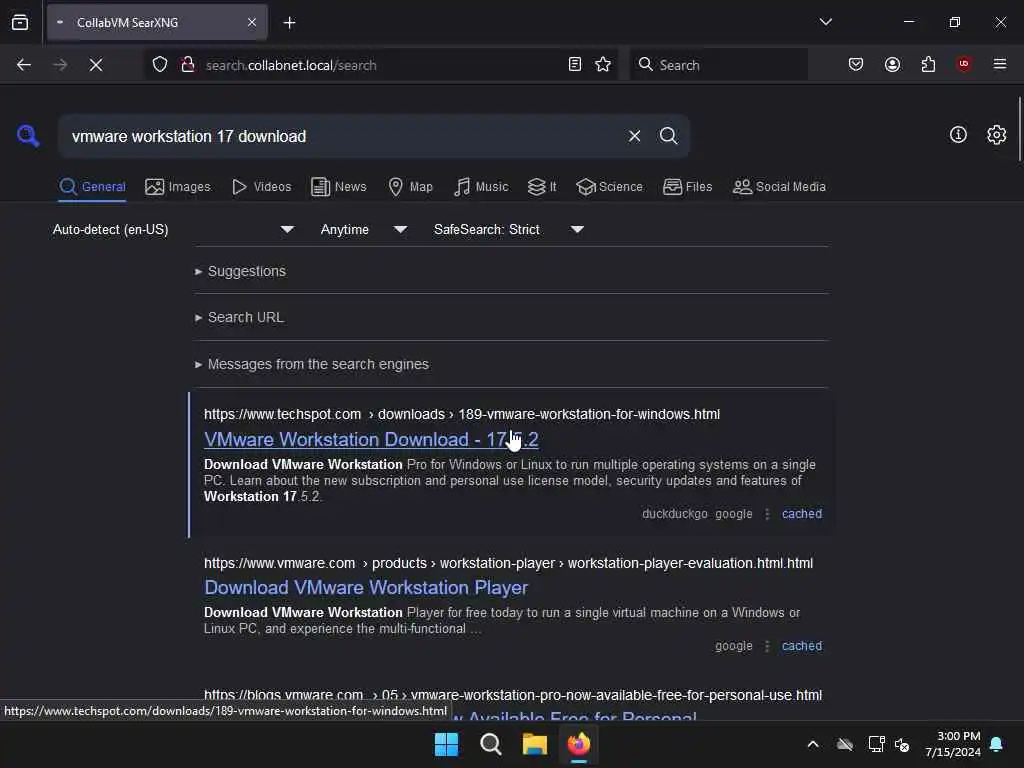
Task: Switch to Videos category tab
Action: (261, 187)
